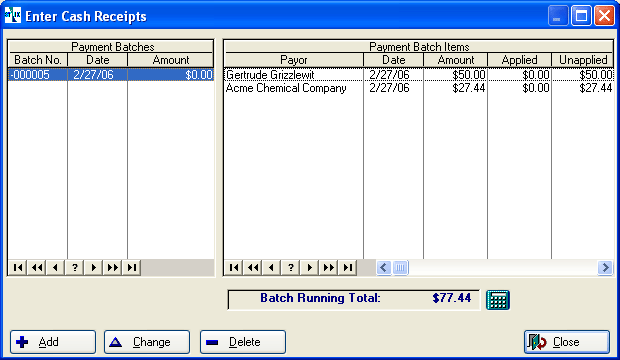Click the horizontal scrollbar thumb in batch items

tap(400, 268)
